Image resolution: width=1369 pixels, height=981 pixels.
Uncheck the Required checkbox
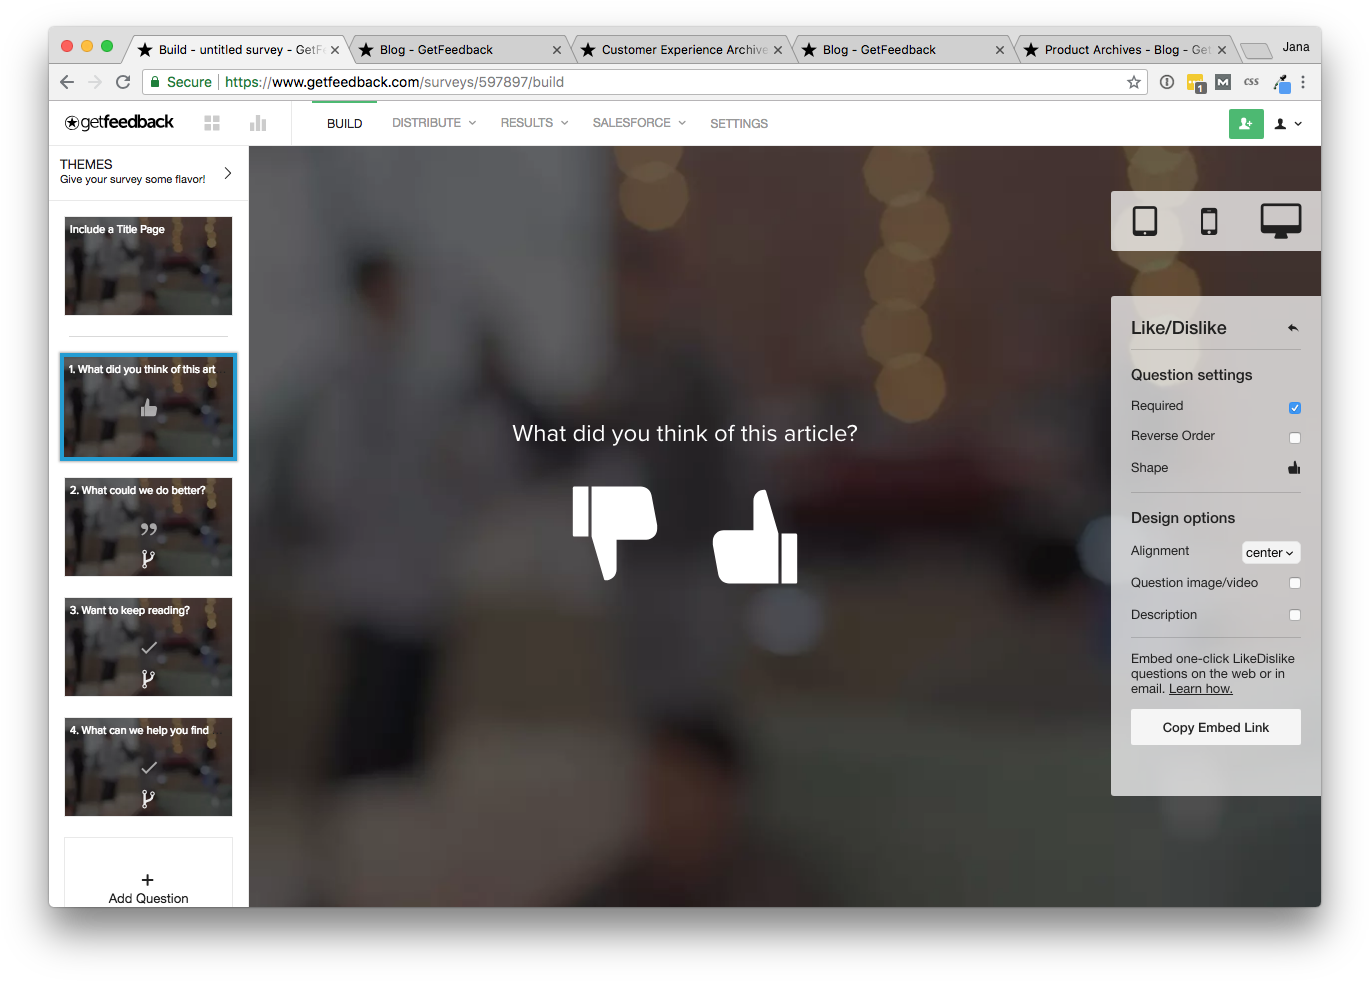(x=1295, y=407)
